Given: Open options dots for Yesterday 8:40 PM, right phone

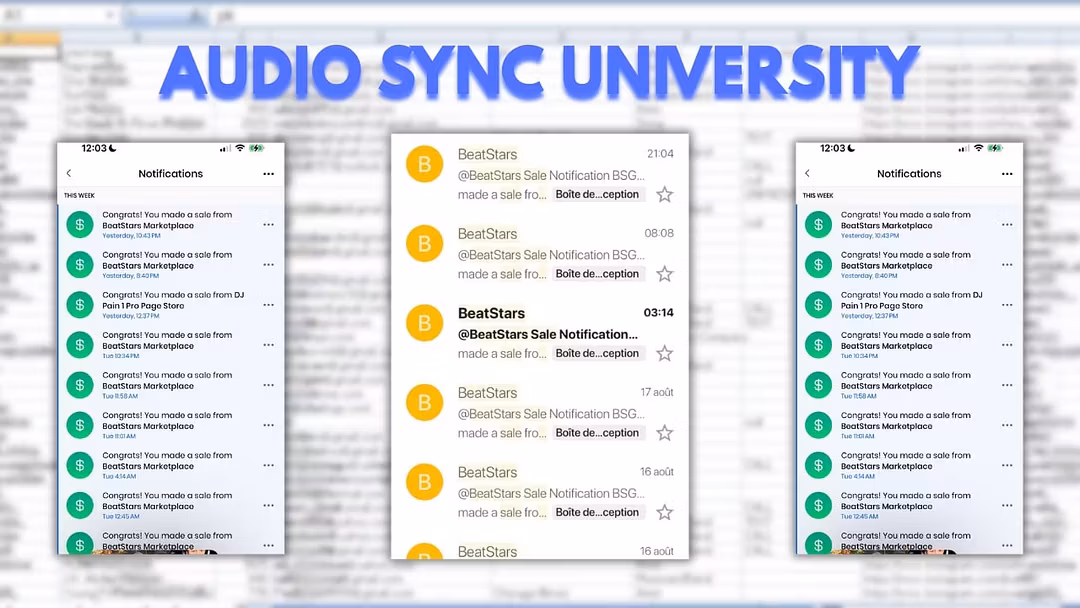Looking at the screenshot, I should point(1007,264).
